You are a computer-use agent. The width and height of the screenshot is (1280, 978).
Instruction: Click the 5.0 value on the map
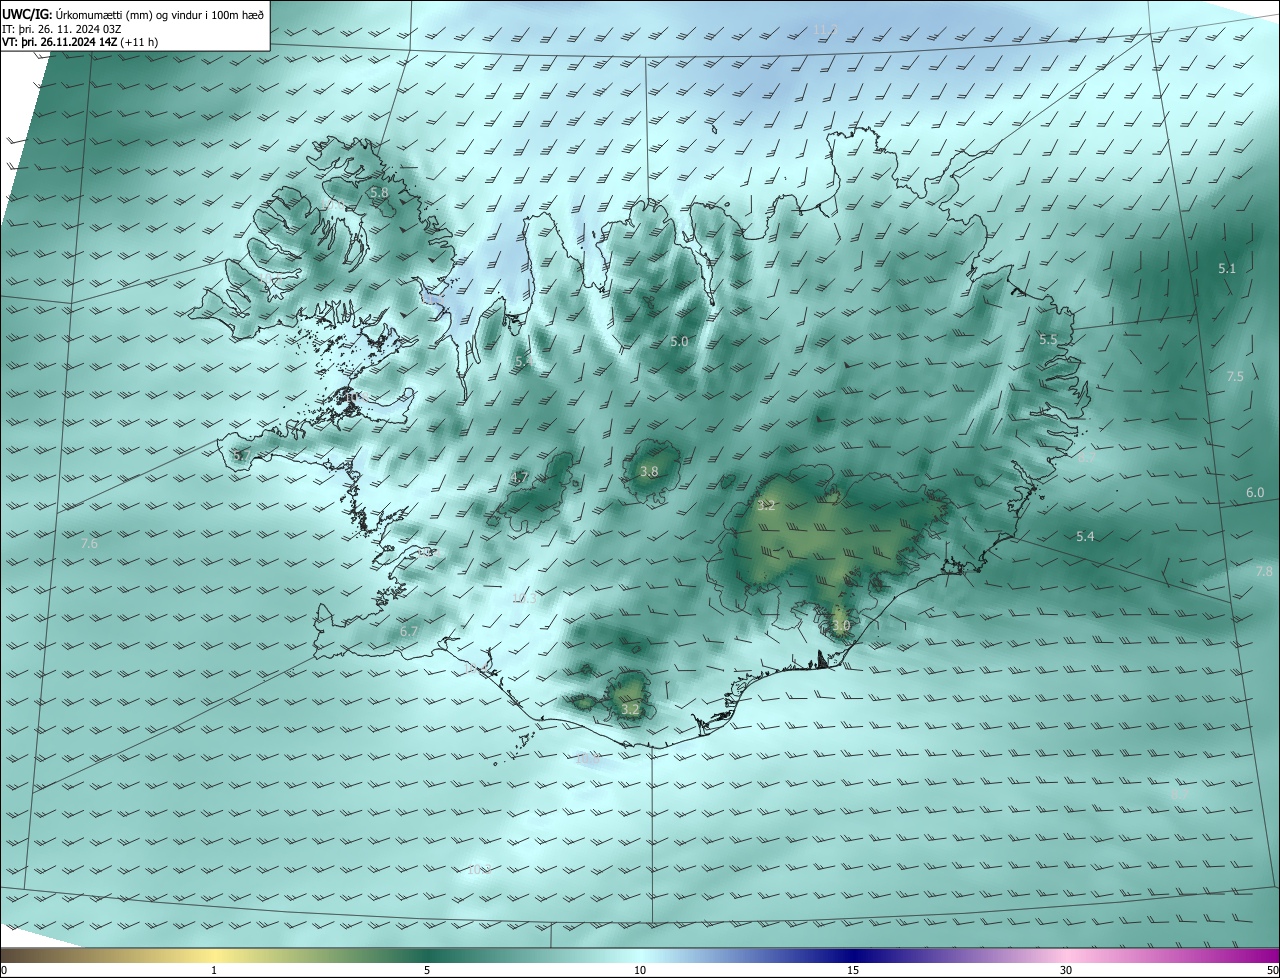pyautogui.click(x=679, y=342)
